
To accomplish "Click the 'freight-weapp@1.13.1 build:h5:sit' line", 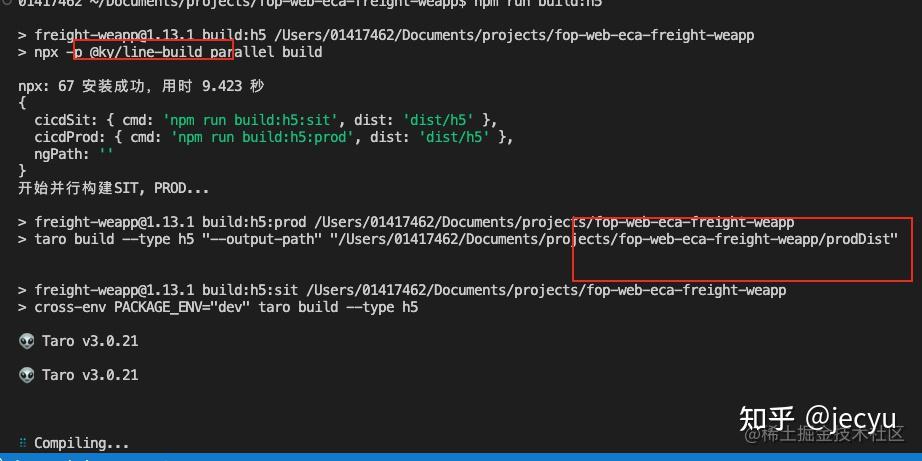I will 402,290.
